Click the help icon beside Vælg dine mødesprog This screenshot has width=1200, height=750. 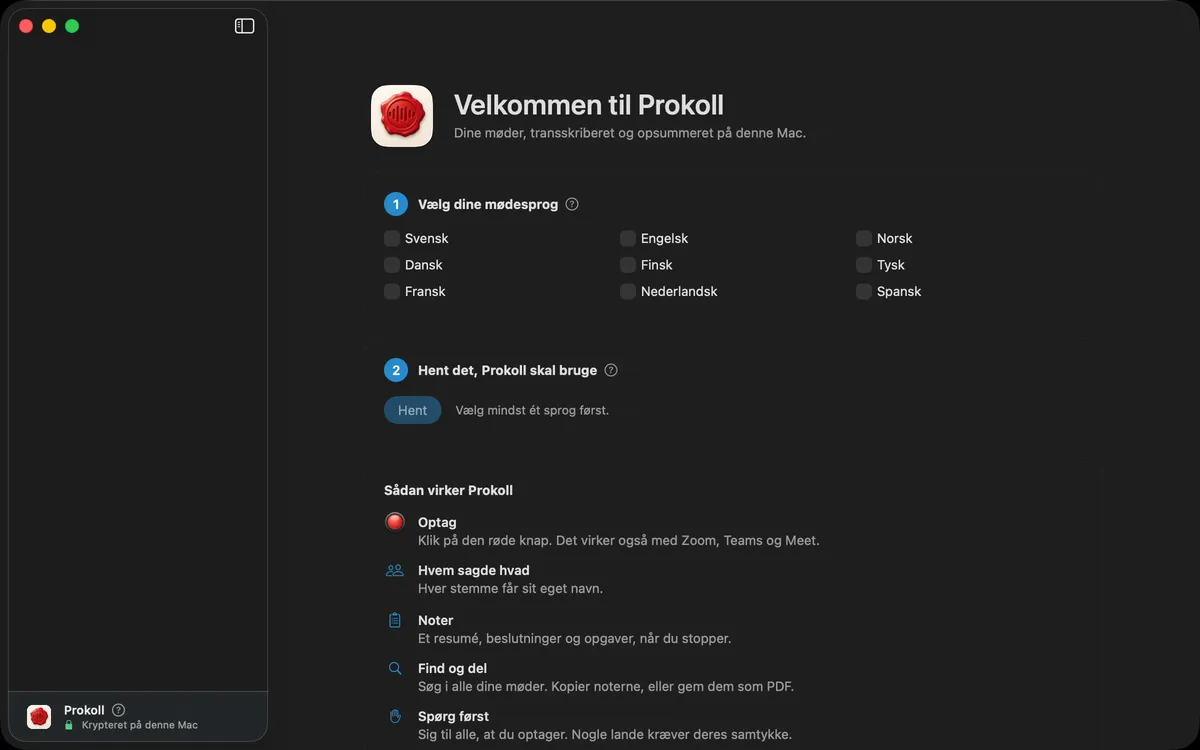pos(572,204)
